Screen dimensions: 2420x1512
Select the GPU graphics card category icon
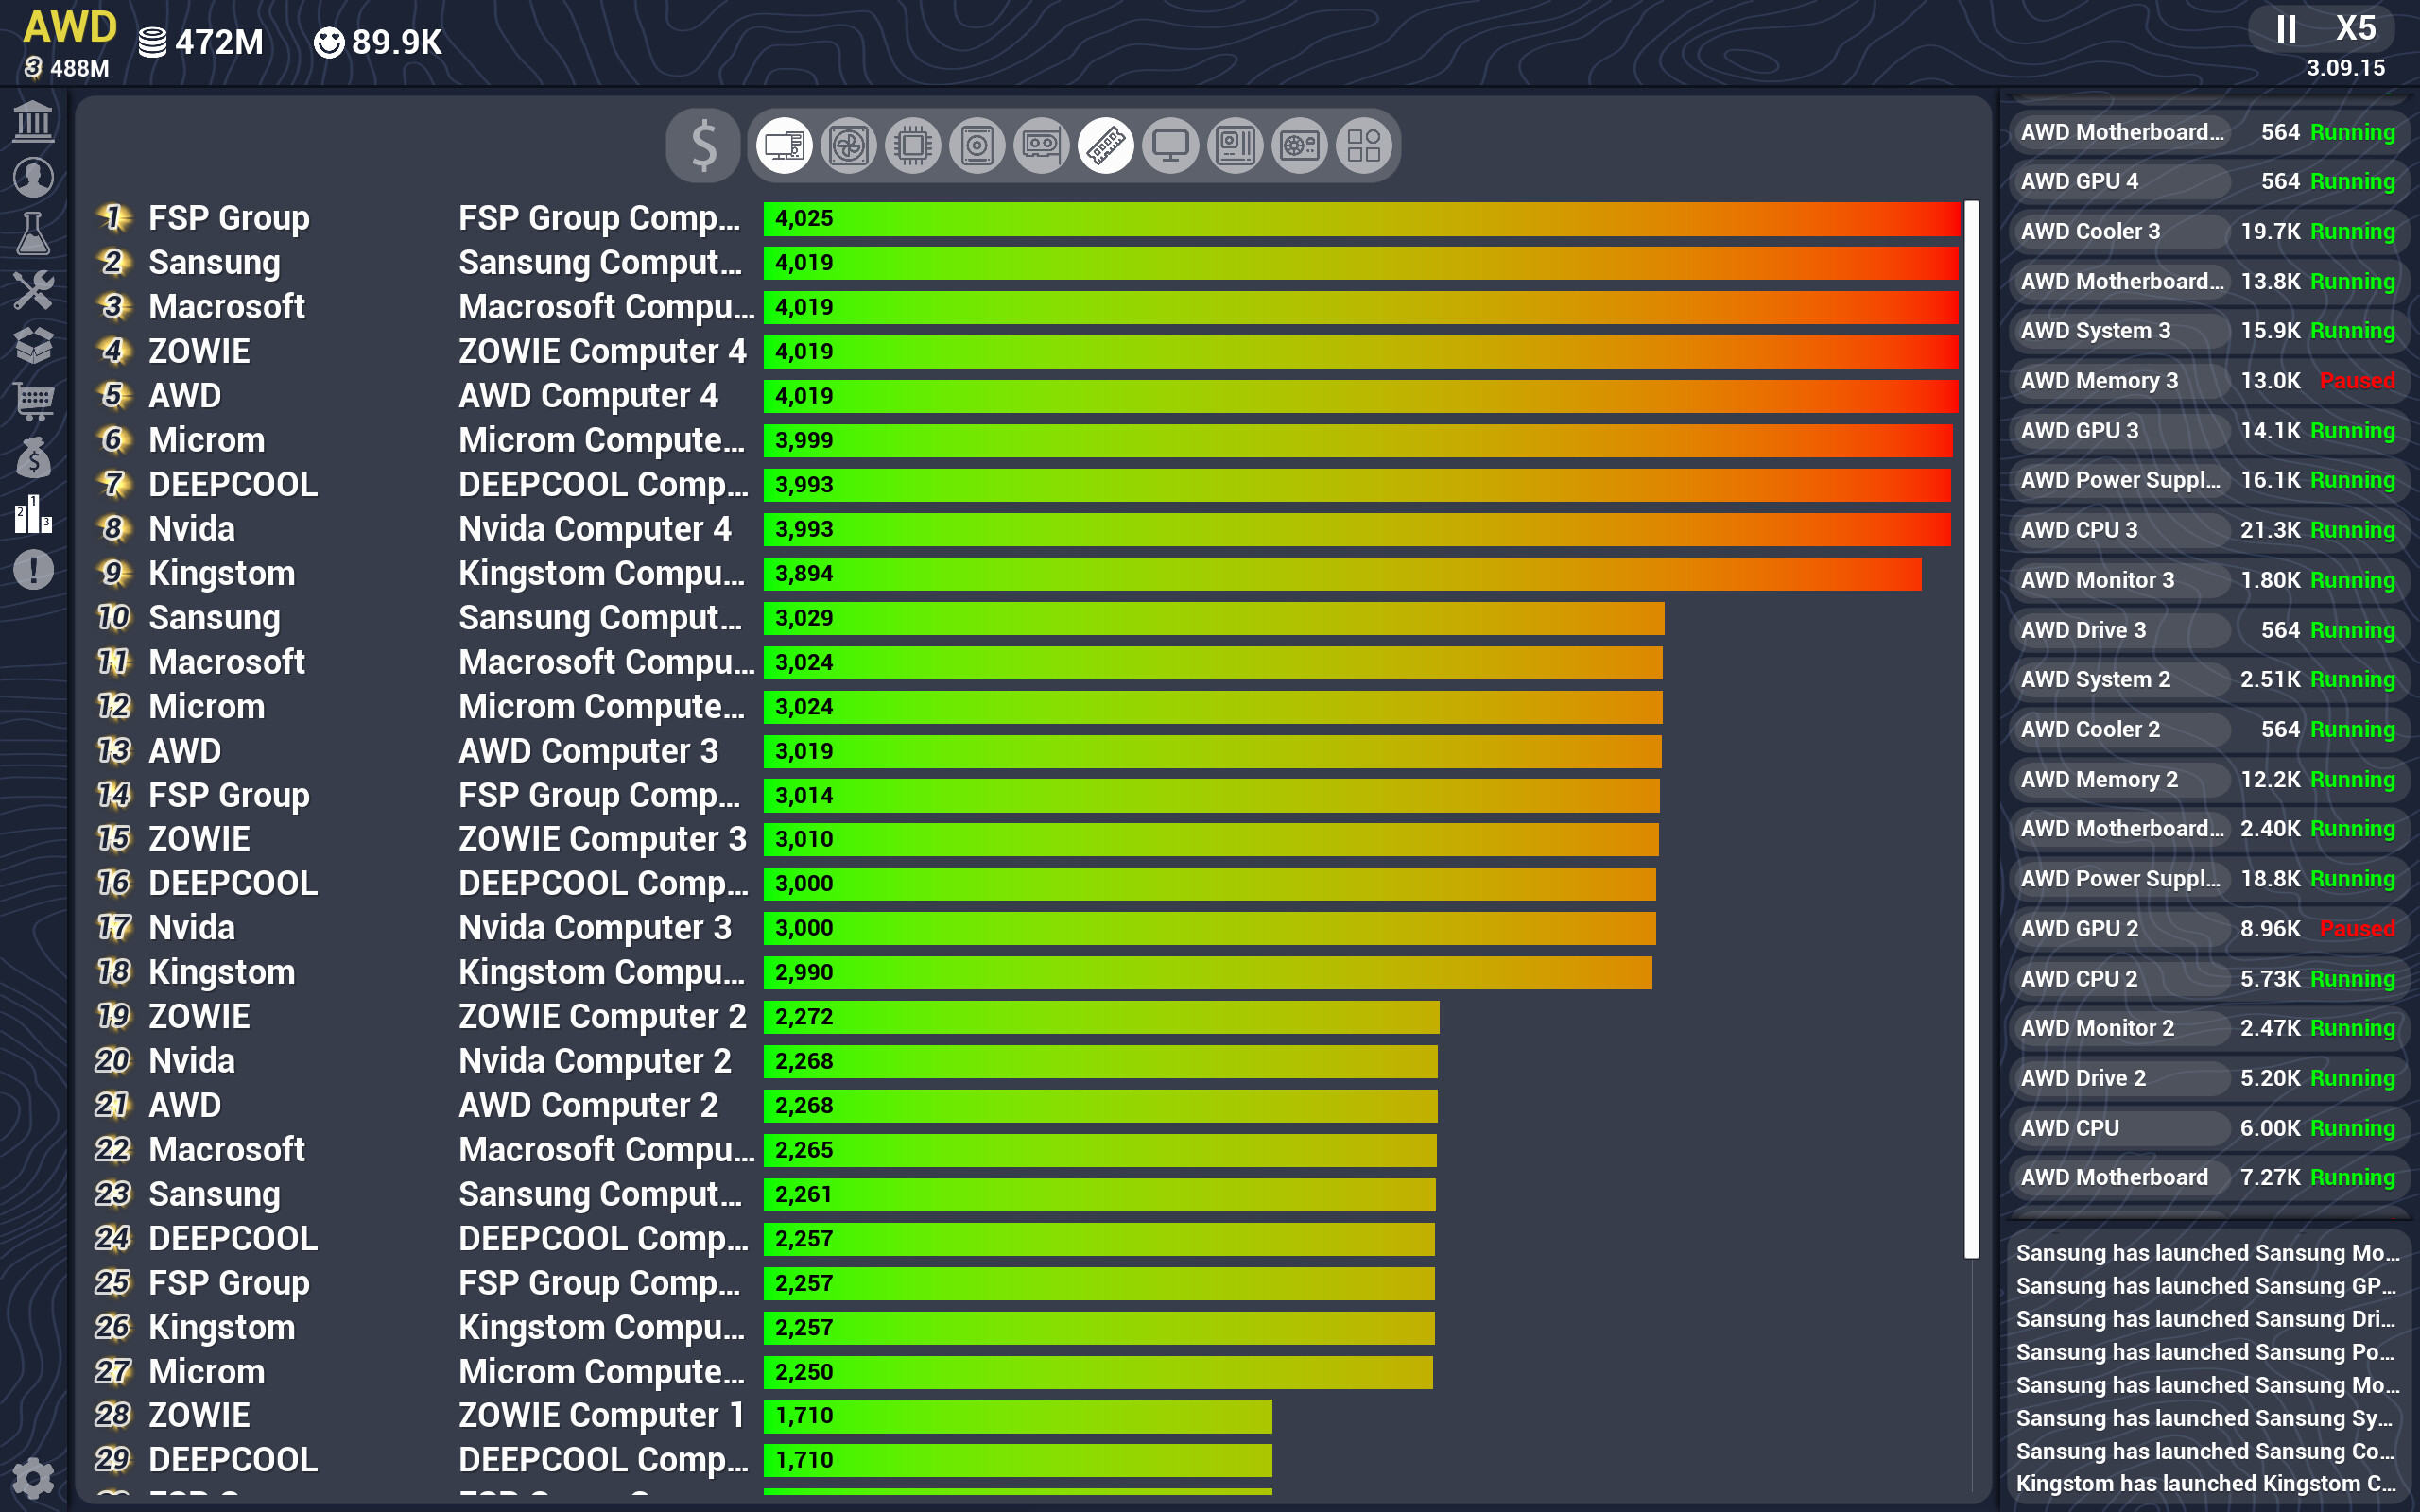pos(1041,146)
